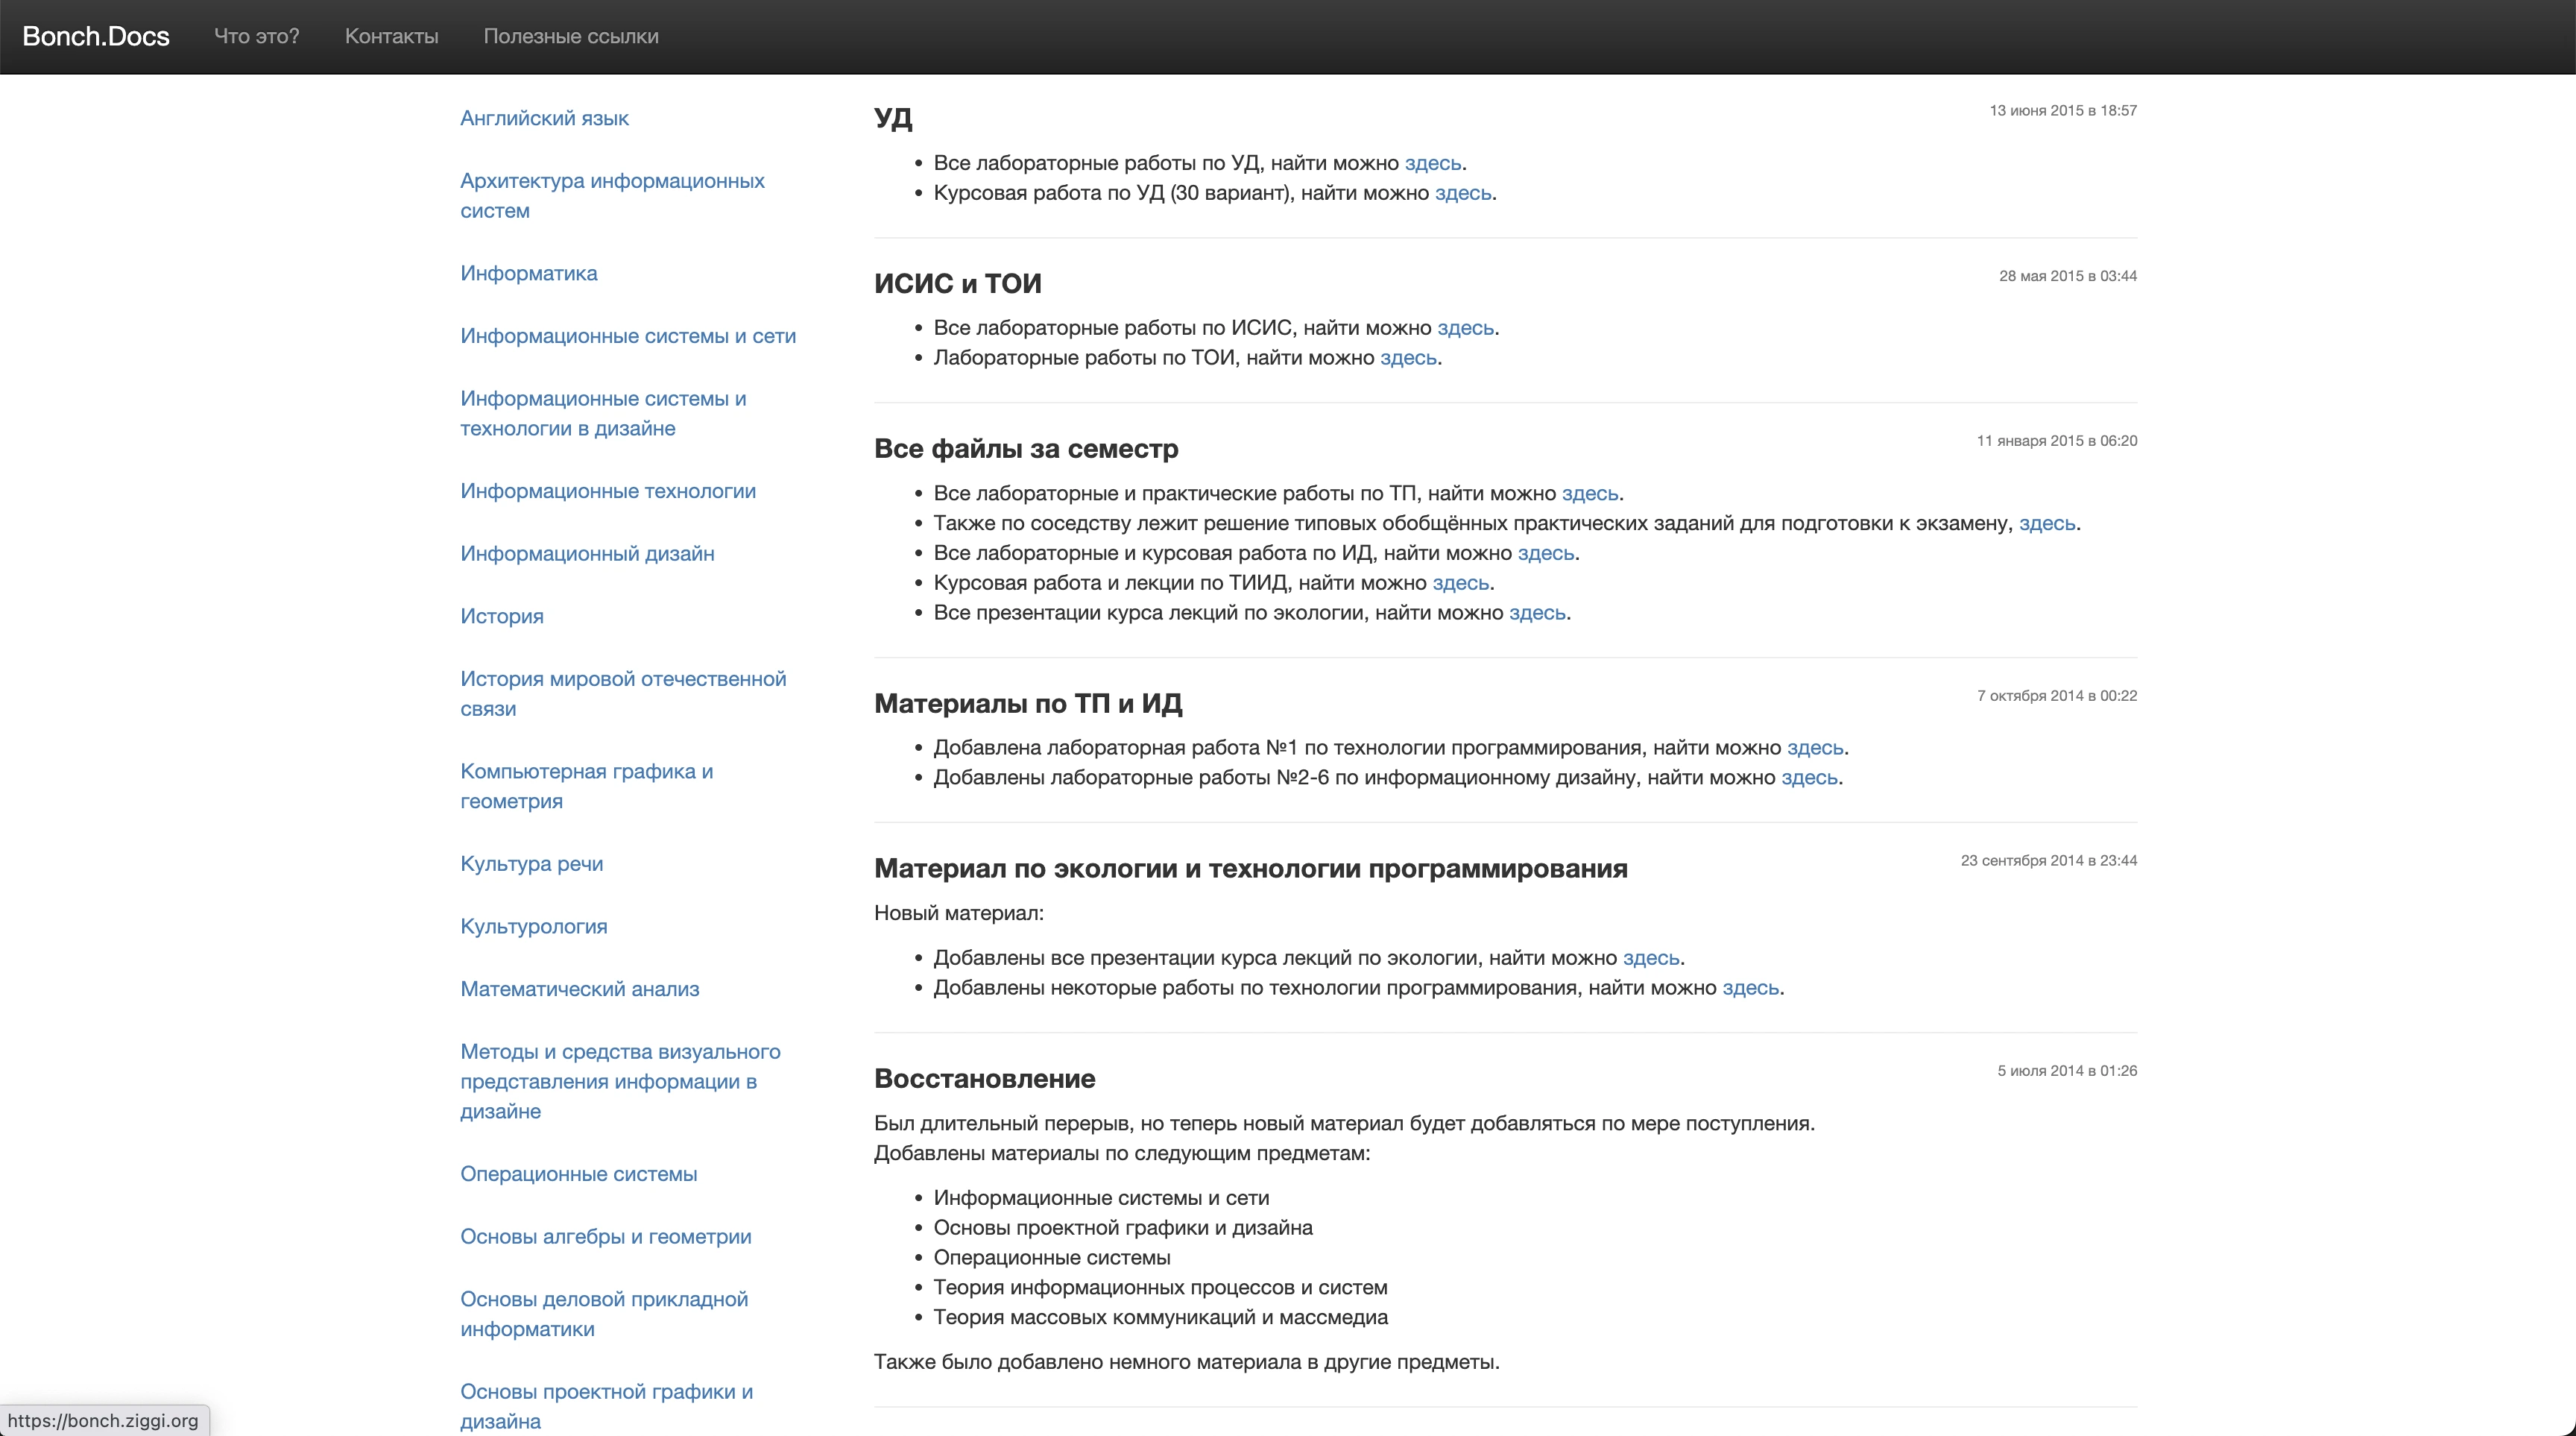Open "Компьютерная графика и геометрия" subject
This screenshot has height=1436, width=2576.
586,786
